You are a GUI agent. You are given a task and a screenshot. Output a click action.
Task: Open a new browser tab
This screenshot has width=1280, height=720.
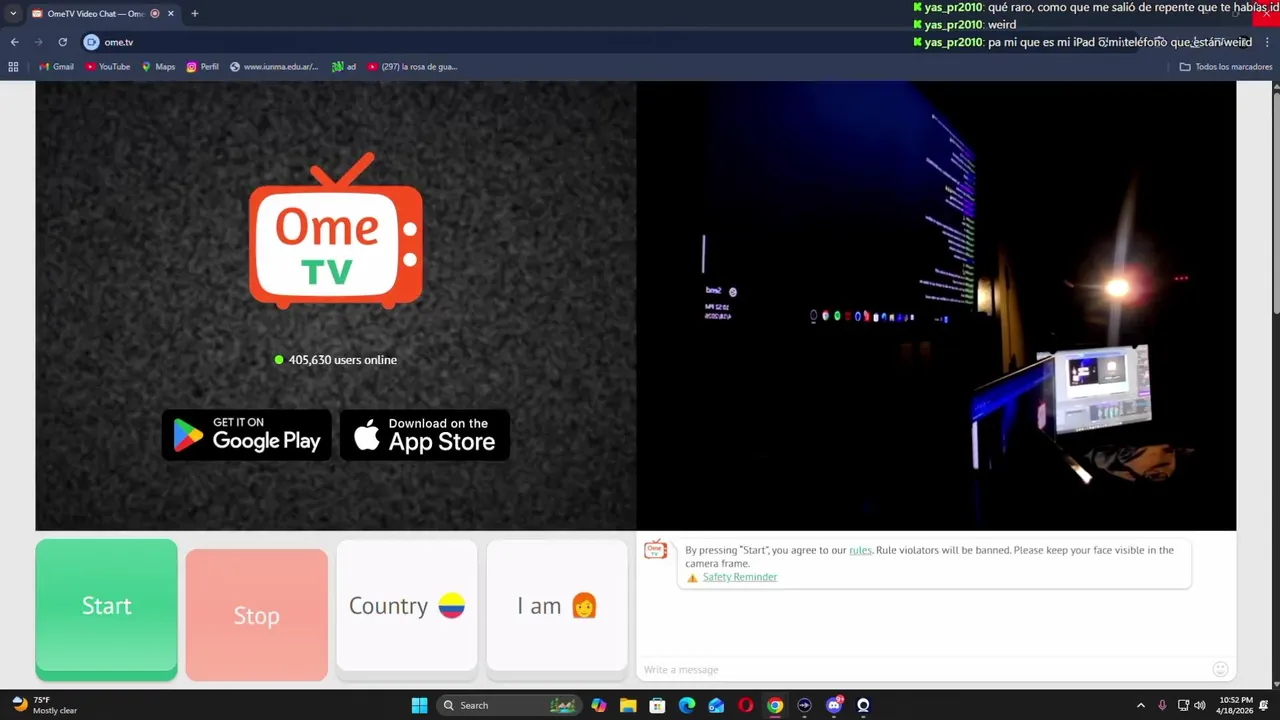[x=194, y=14]
